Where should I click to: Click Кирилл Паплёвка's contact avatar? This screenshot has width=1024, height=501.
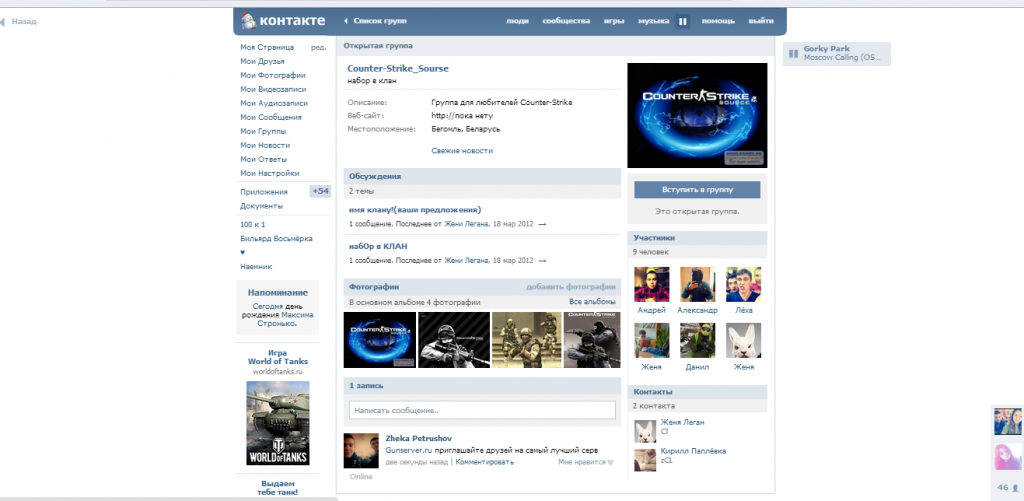645,460
